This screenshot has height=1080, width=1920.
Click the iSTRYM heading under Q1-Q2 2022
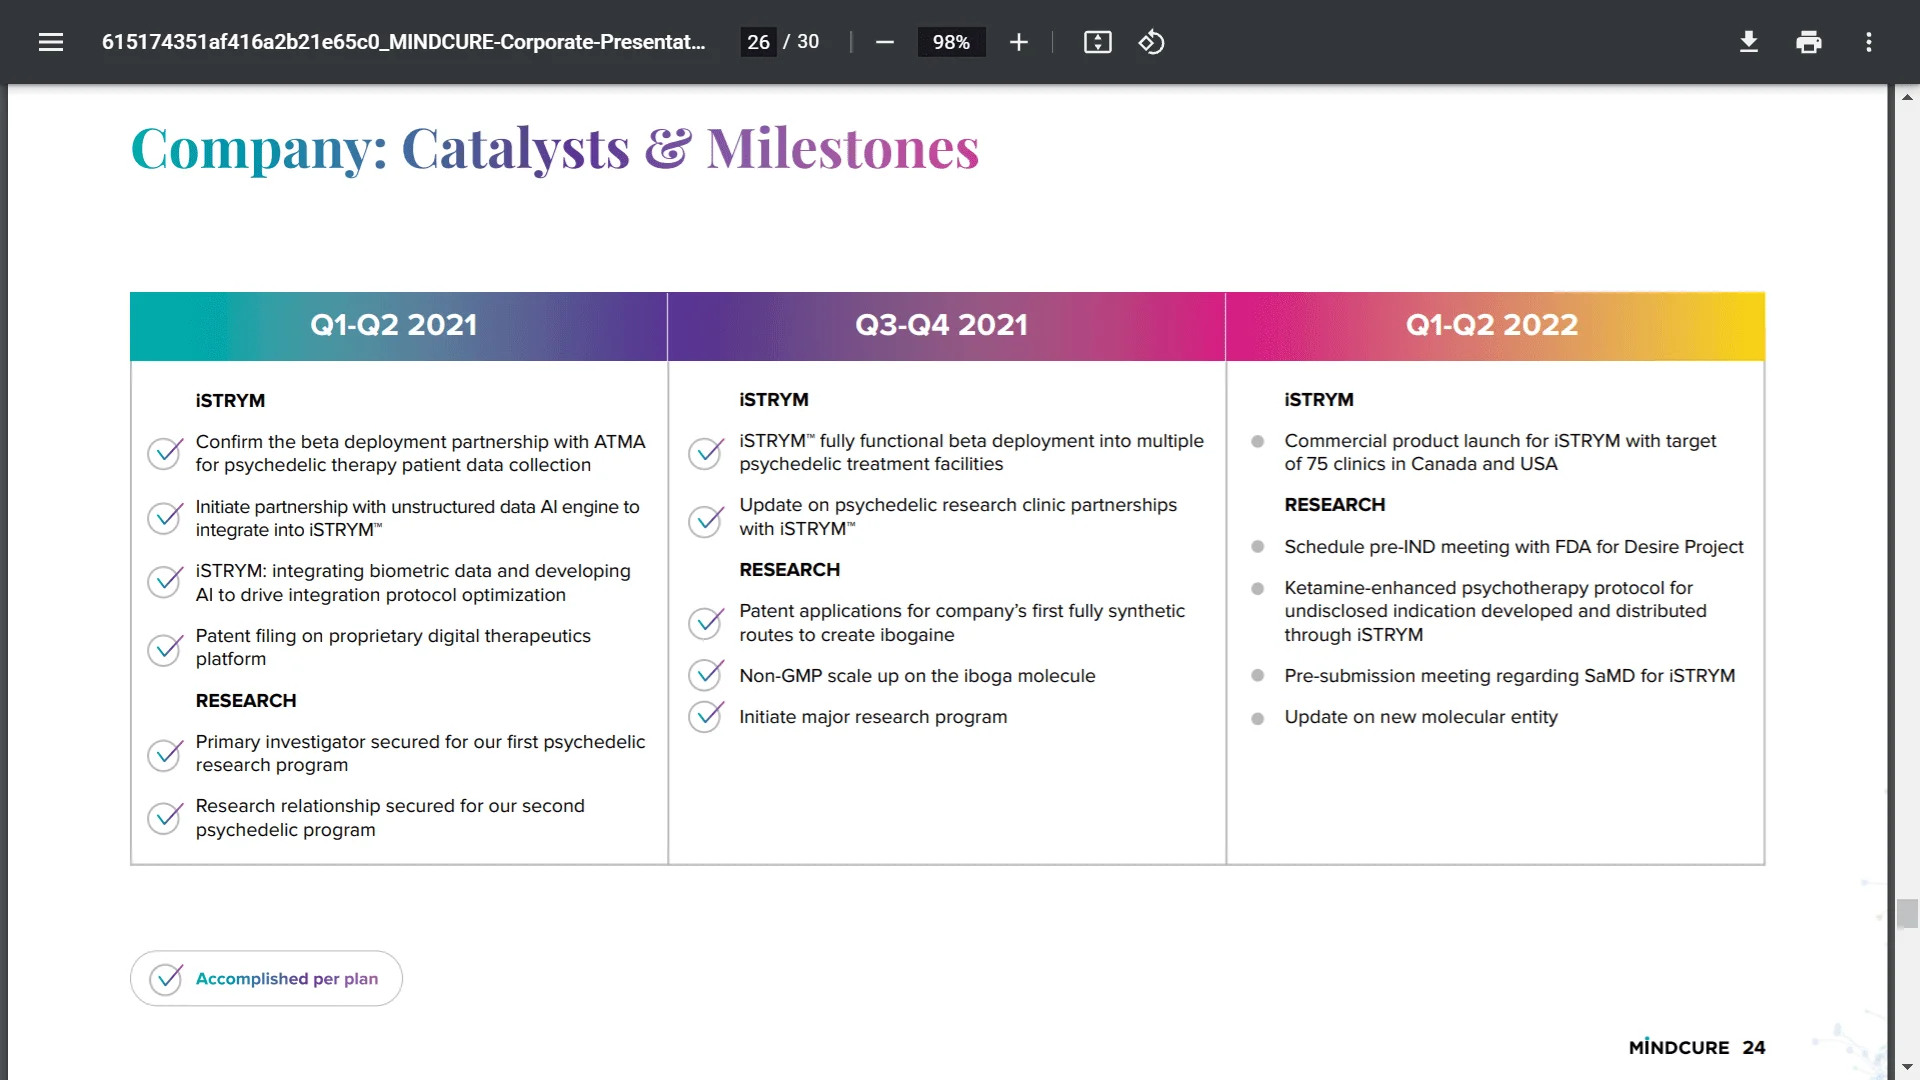[1319, 399]
